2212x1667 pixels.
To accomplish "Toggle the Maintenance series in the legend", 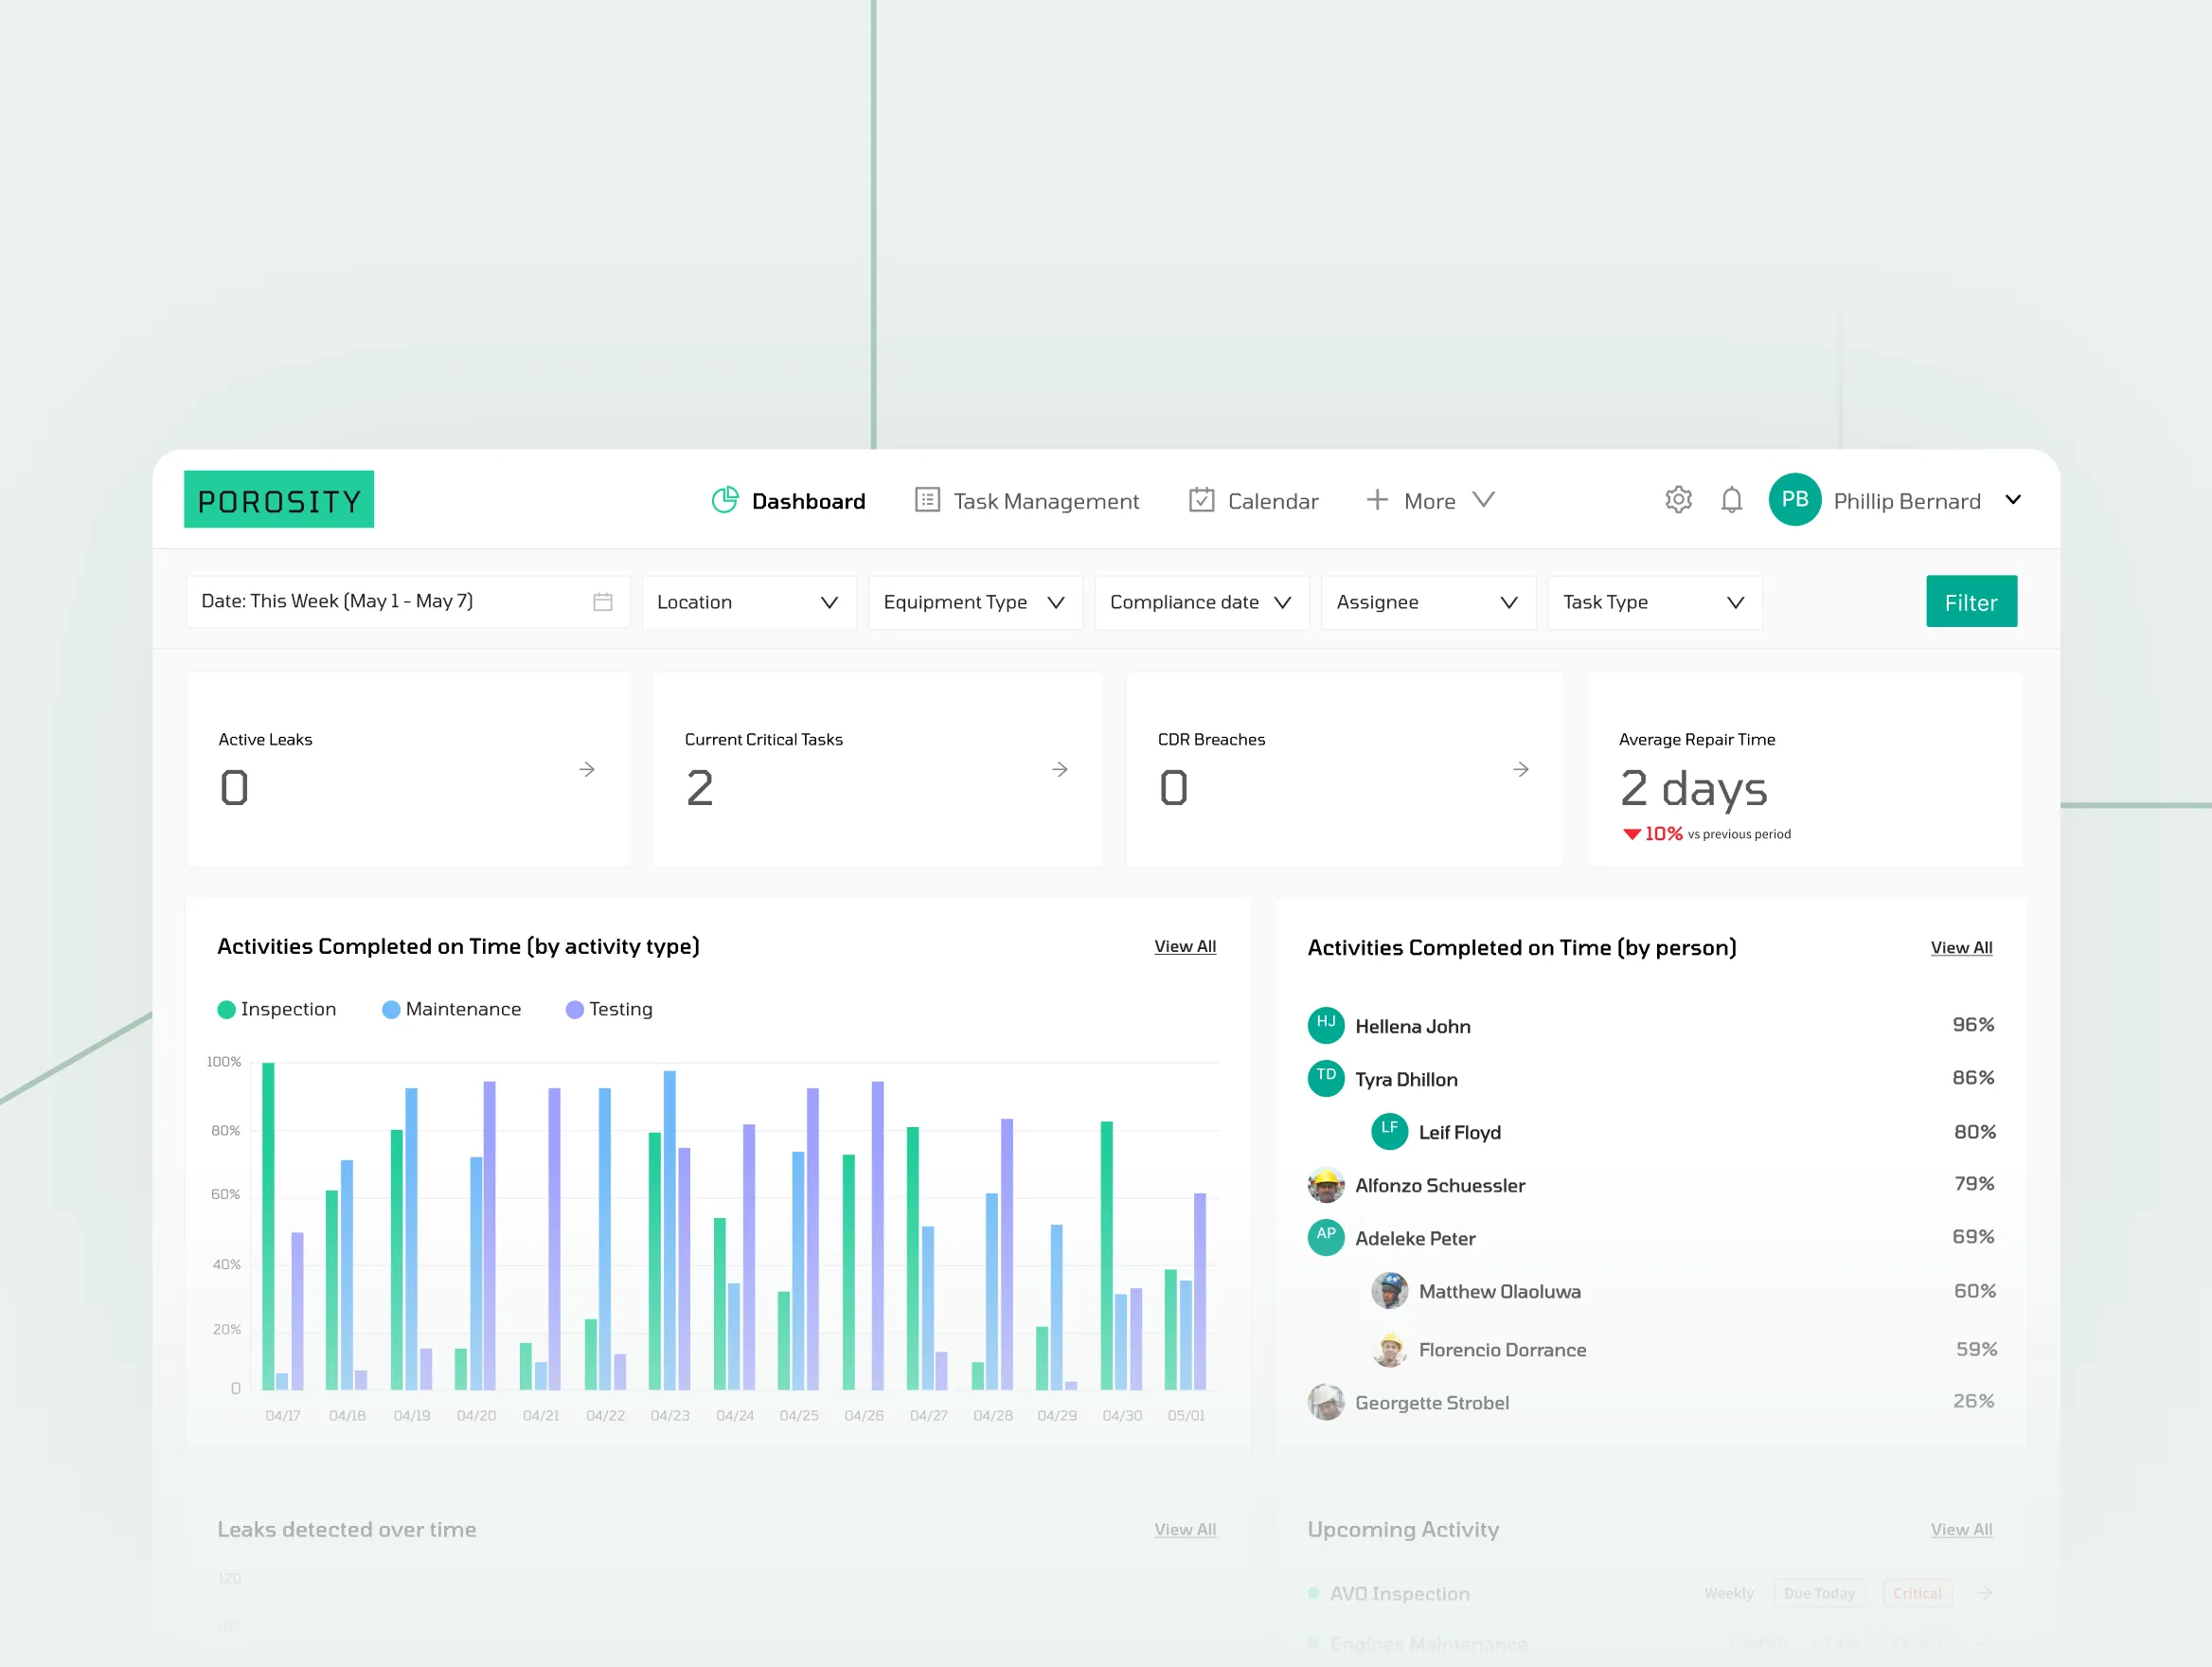I will click(x=451, y=1009).
